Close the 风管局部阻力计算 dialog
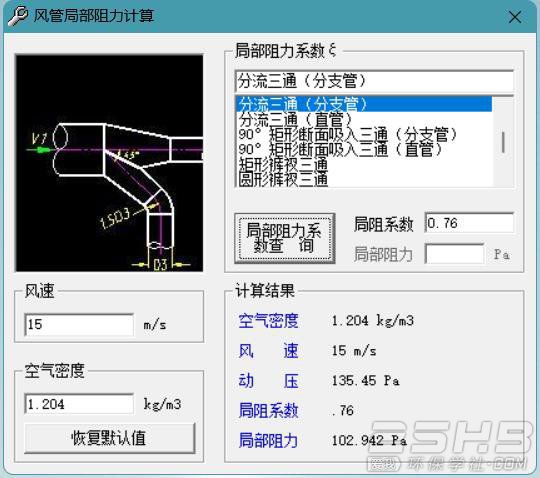This screenshot has height=478, width=540. 515,17
